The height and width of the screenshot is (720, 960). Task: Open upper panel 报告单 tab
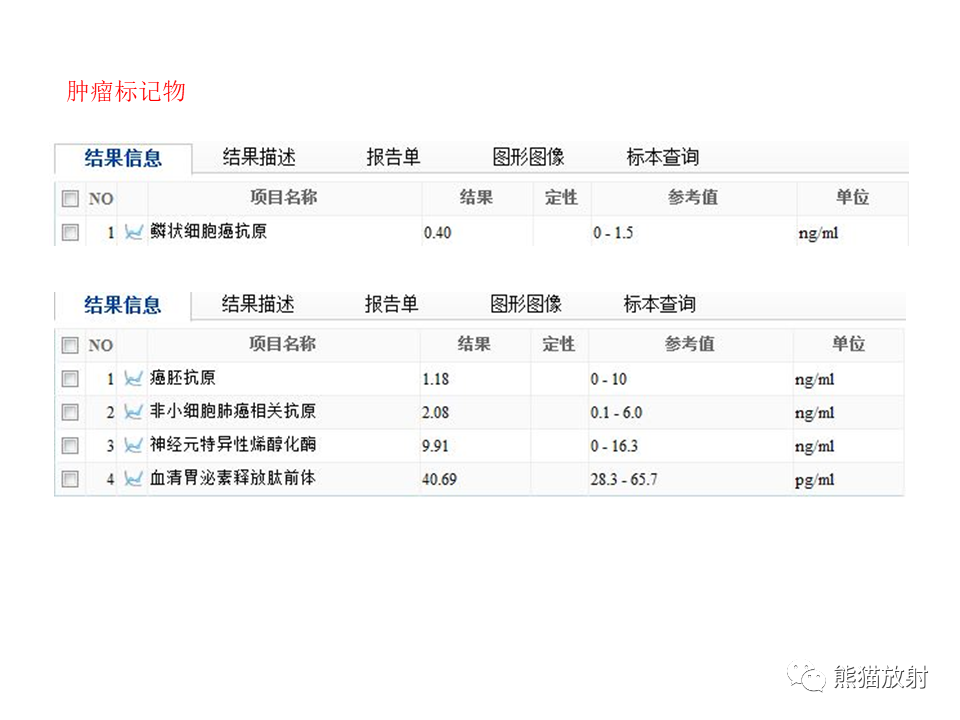click(x=393, y=157)
